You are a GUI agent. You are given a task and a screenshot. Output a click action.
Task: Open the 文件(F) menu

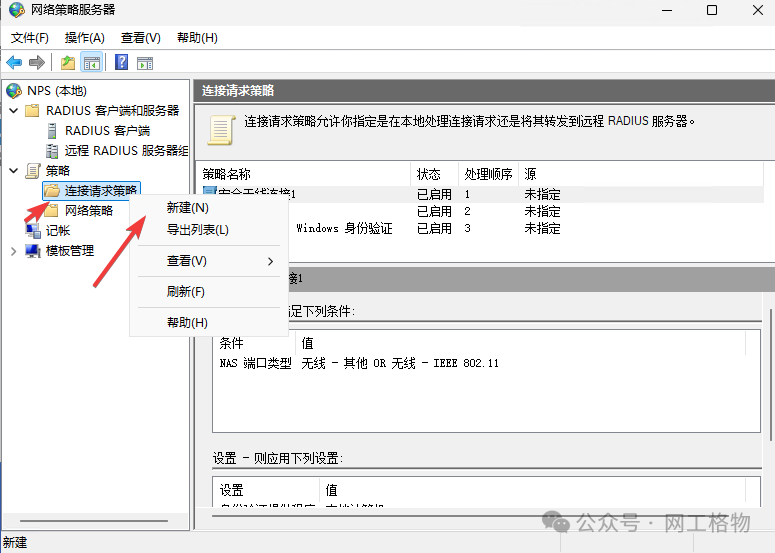click(30, 38)
